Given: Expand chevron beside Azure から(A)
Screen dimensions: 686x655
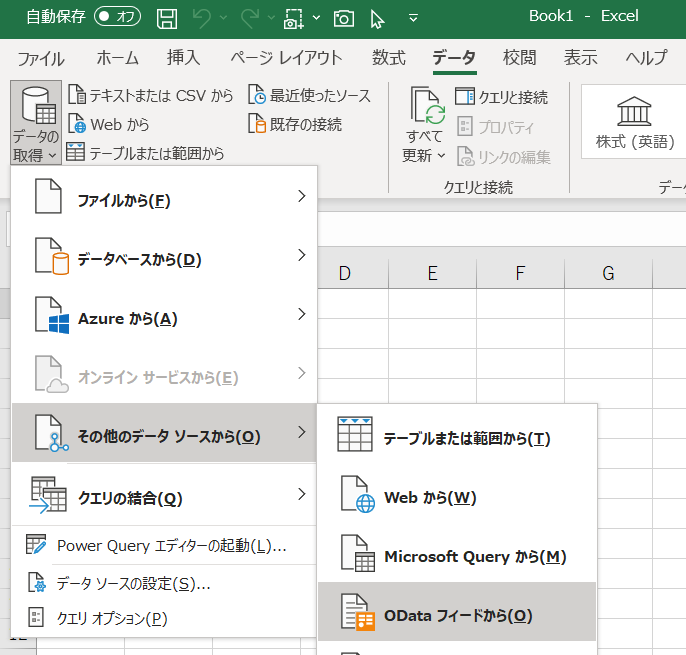Looking at the screenshot, I should pyautogui.click(x=301, y=314).
